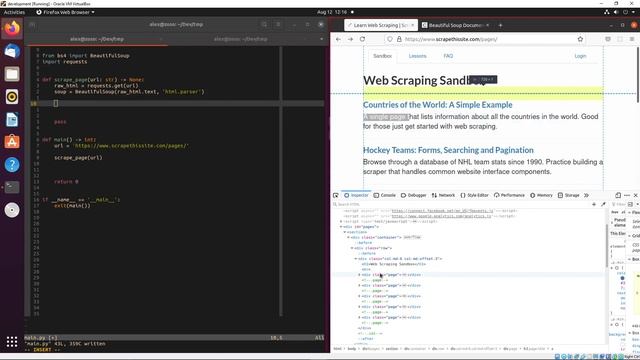Open the FAQ page link
The image size is (640, 360).
click(448, 56)
